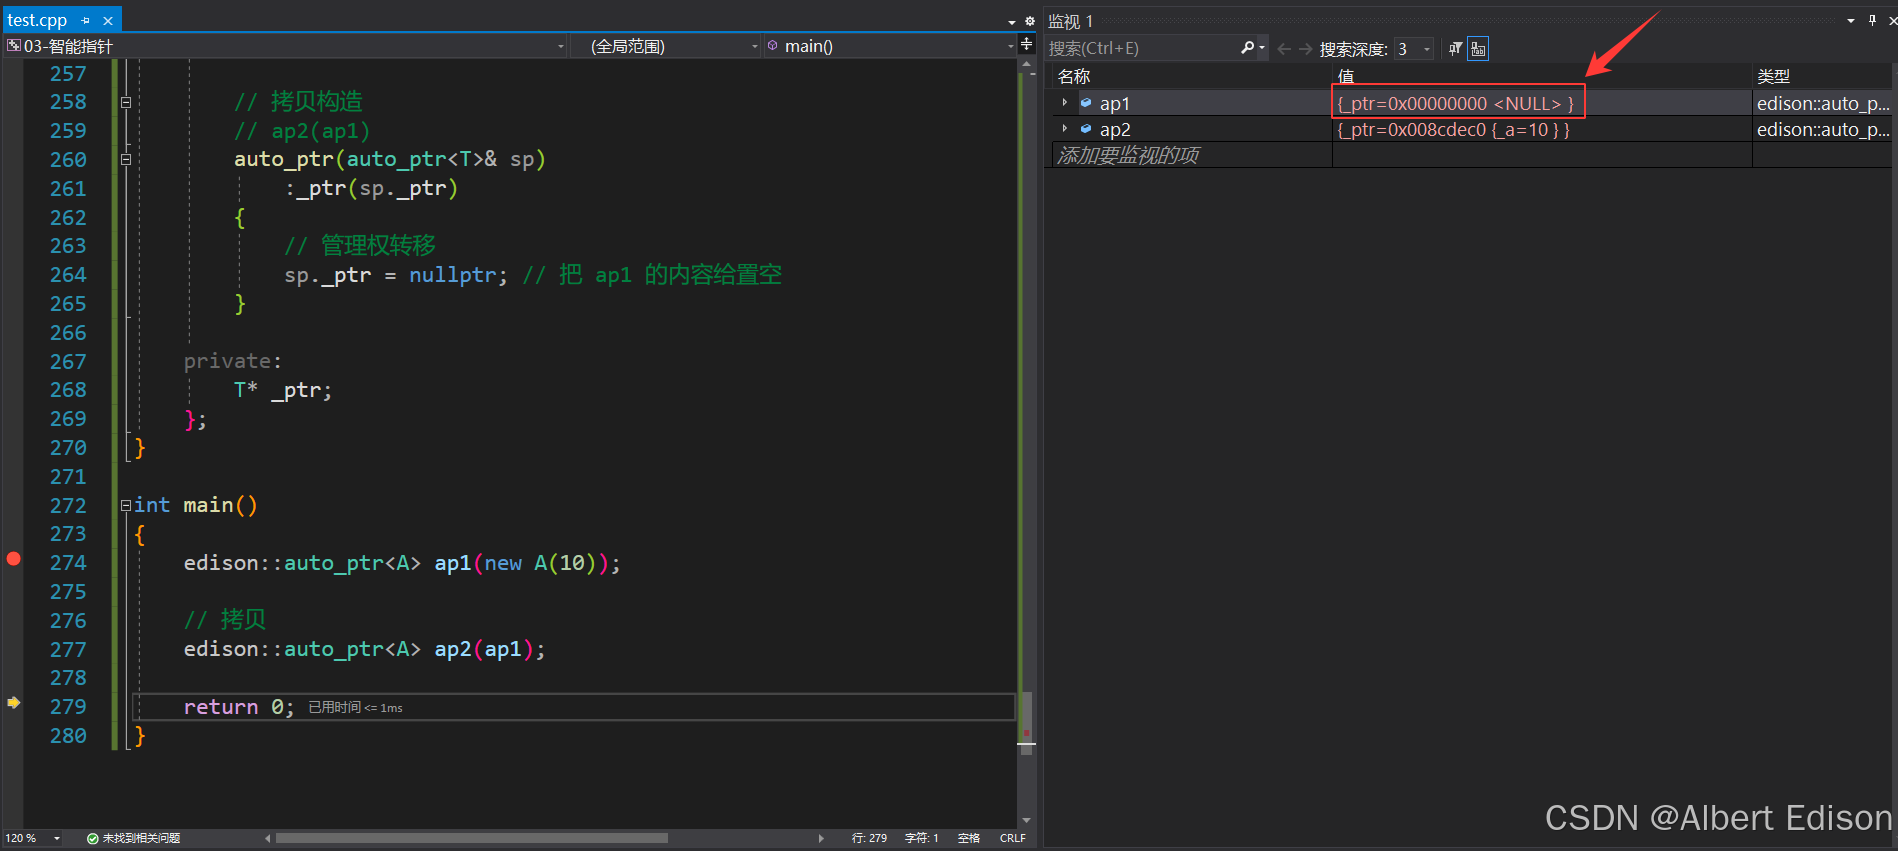
Task: Click the ap2 type cell edison::auto_p...
Action: coord(1823,129)
